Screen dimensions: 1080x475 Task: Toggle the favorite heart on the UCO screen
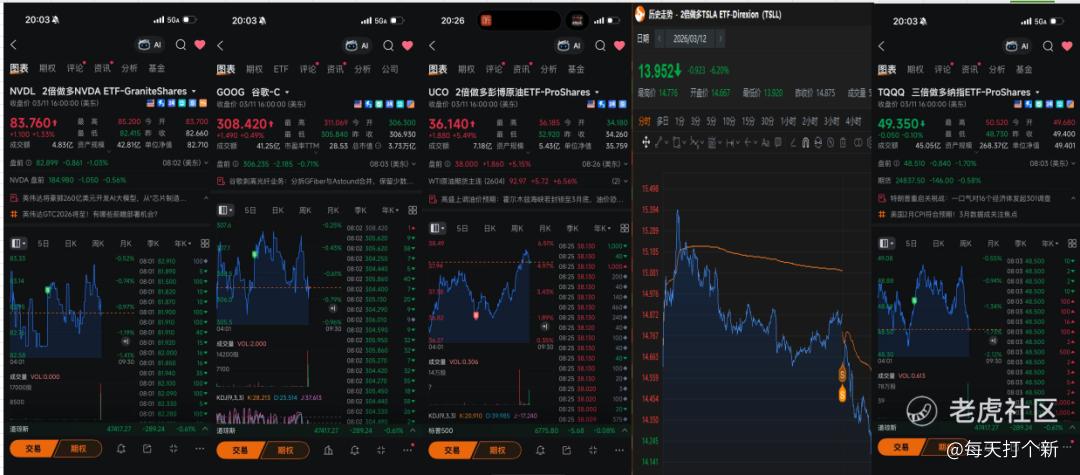(619, 45)
